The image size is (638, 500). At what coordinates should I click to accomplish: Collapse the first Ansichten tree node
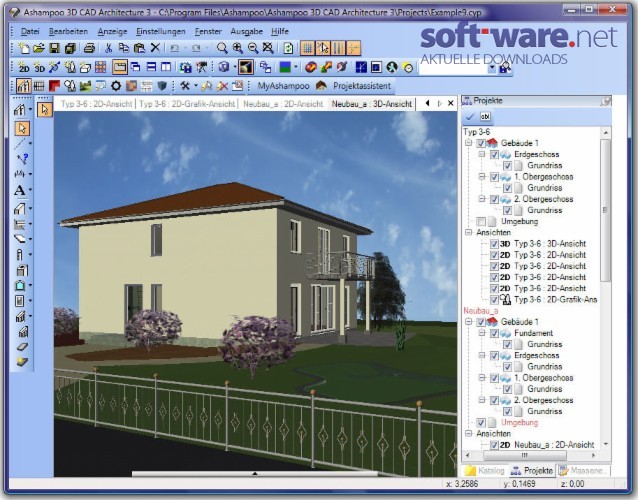(469, 233)
